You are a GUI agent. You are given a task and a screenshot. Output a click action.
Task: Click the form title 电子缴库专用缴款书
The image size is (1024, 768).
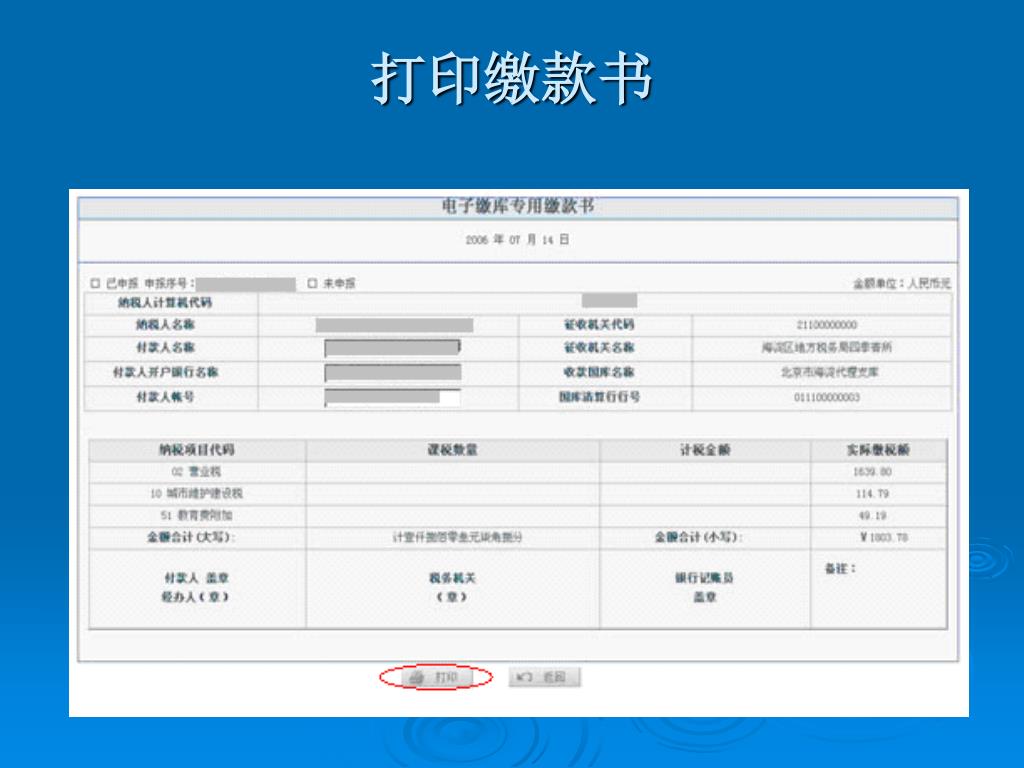pos(517,206)
